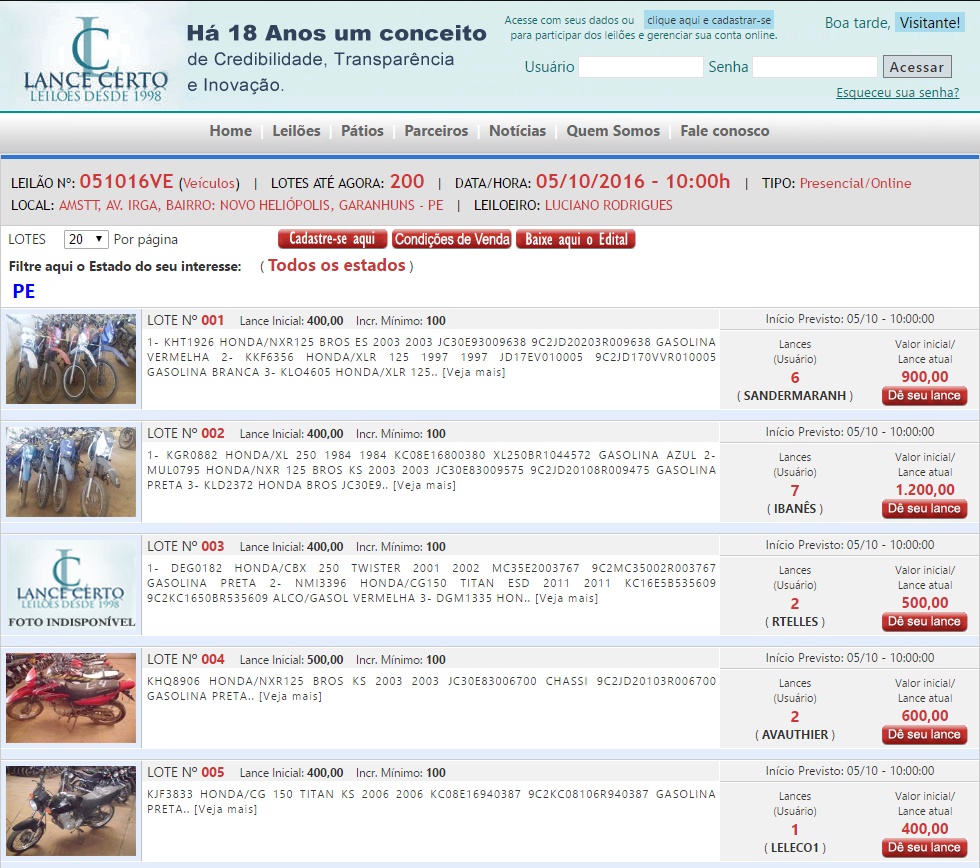Click bidder name IBANÊS
This screenshot has width=980, height=868.
coord(795,509)
